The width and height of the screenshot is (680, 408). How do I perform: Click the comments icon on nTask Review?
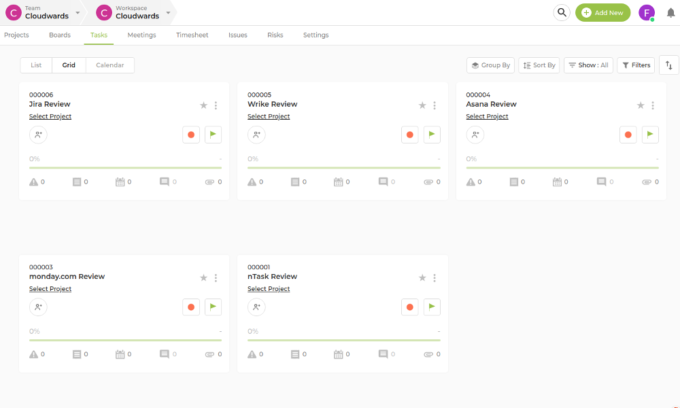[383, 354]
